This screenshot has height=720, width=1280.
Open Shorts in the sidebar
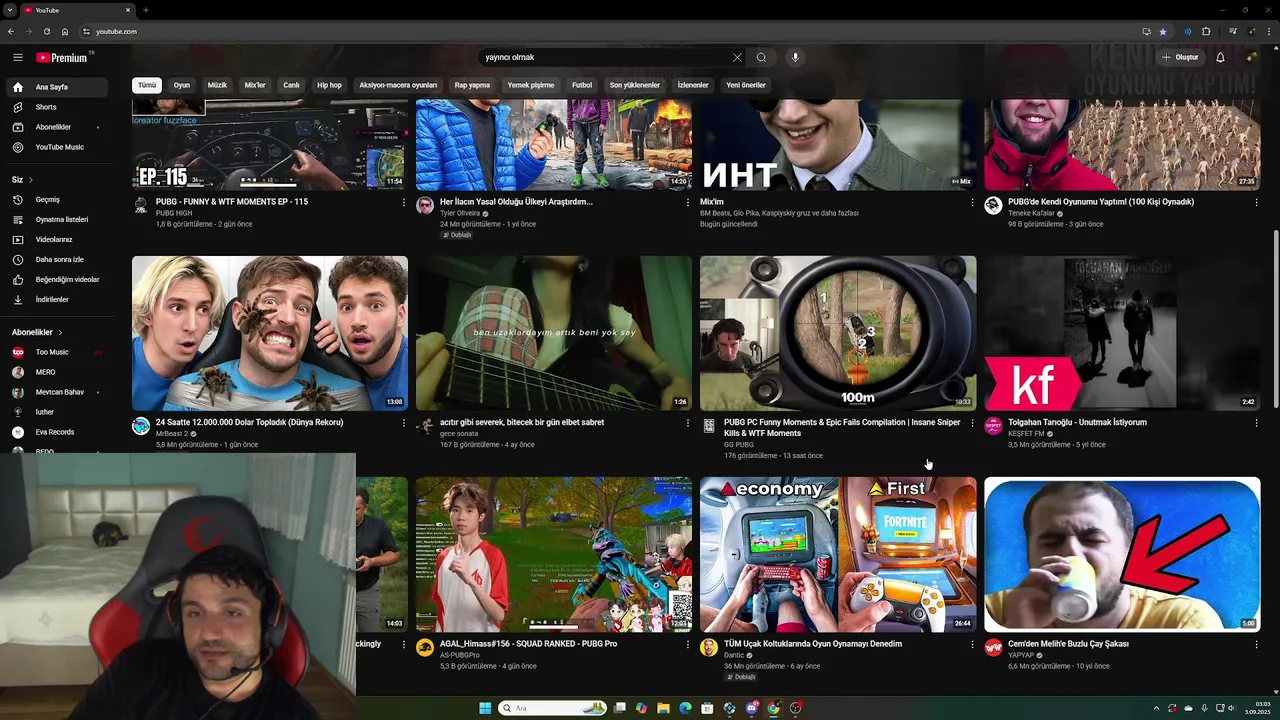[x=55, y=107]
